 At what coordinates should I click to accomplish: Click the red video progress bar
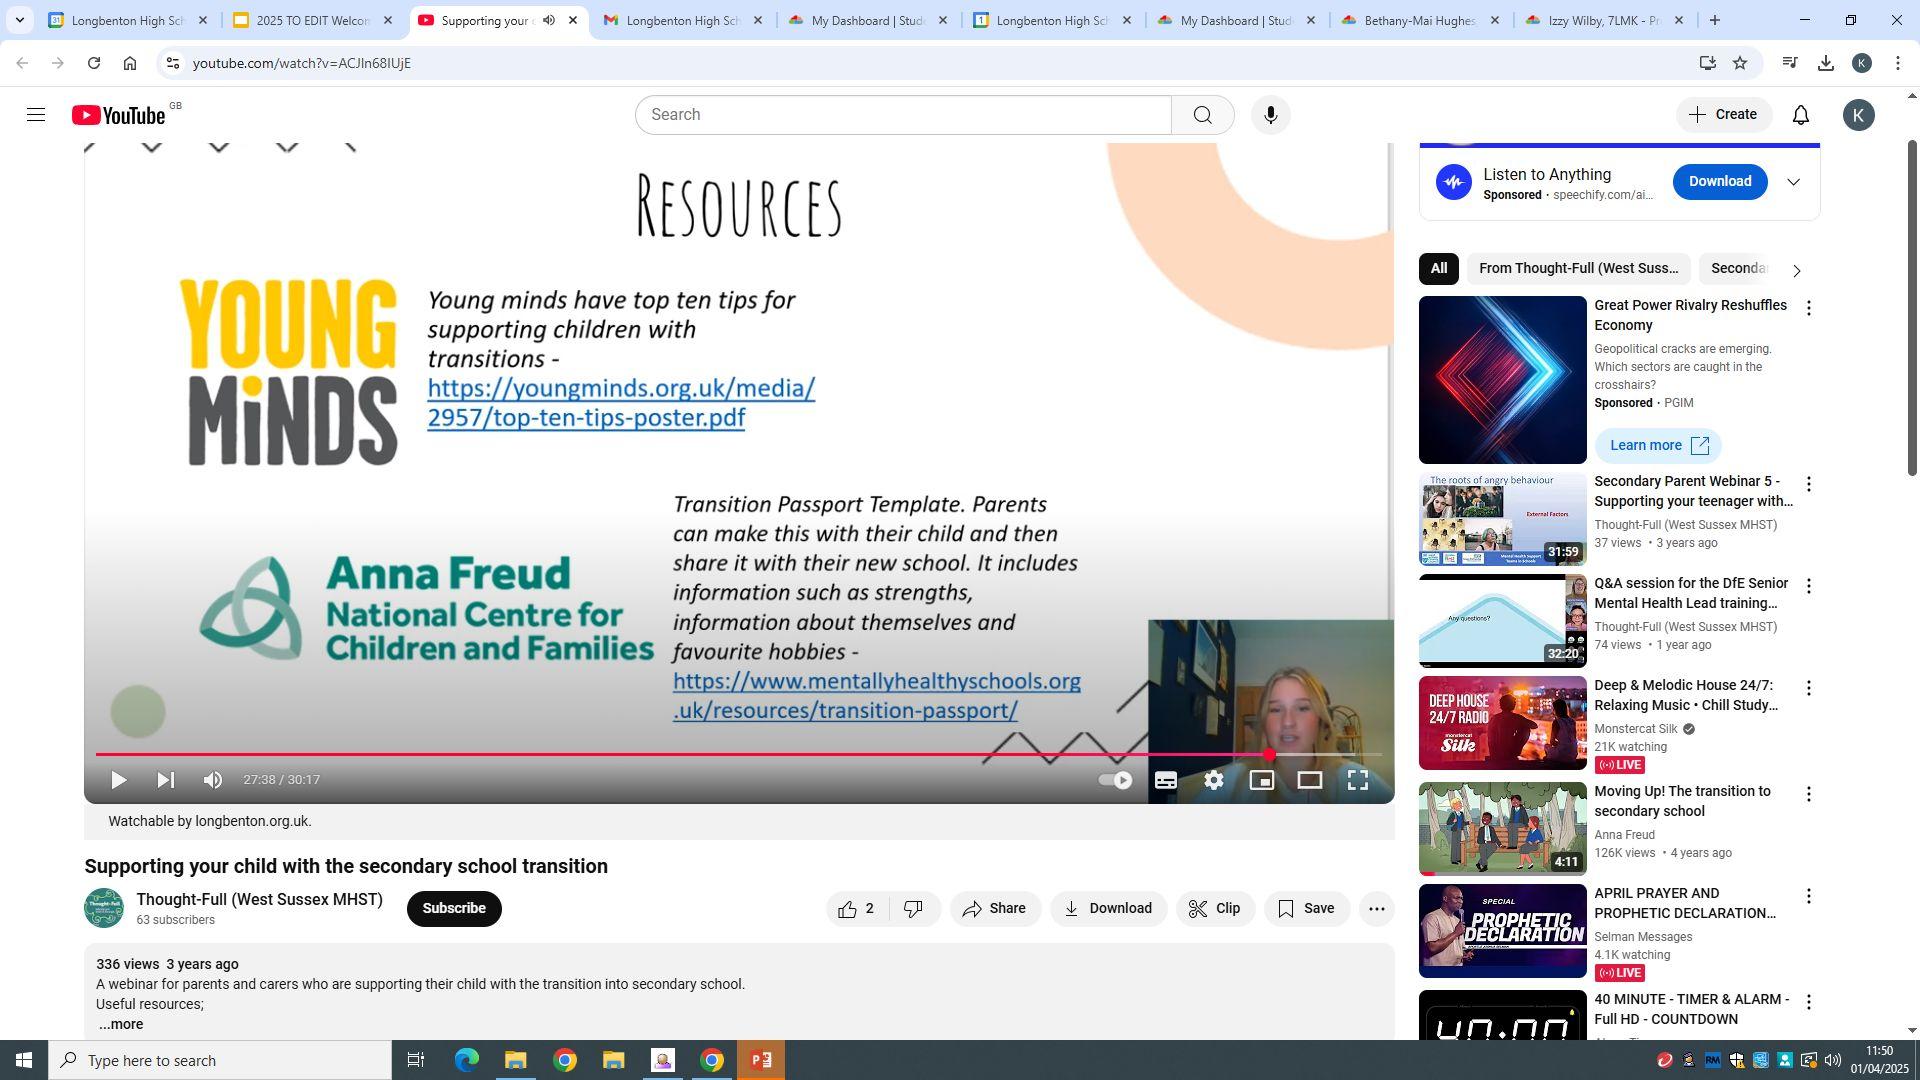[680, 755]
